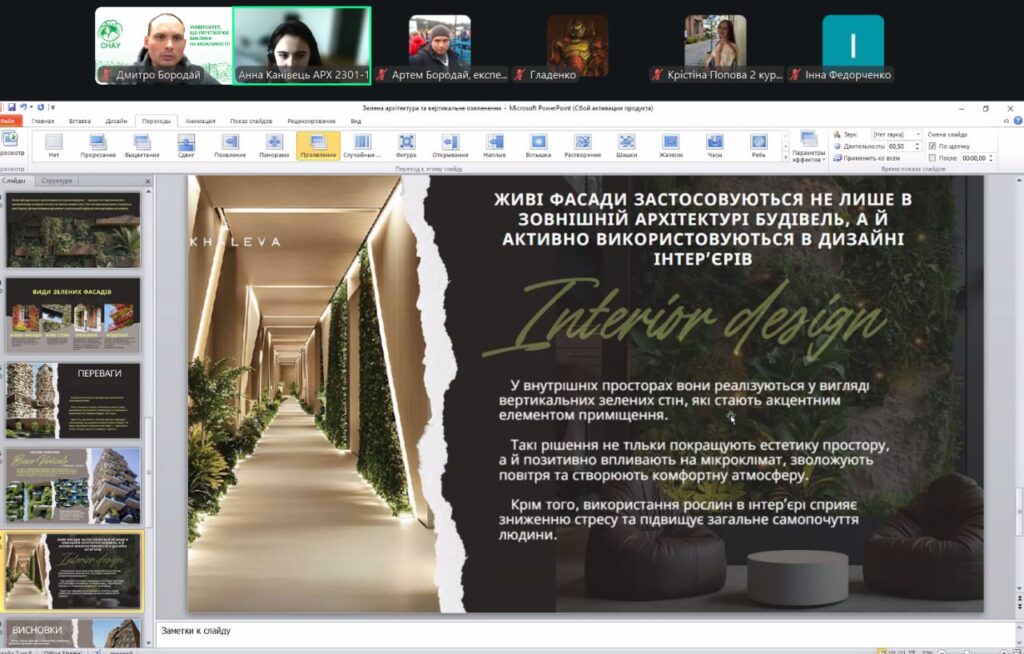Choose the Сдвиг transition icon
This screenshot has height=654, width=1024.
tap(186, 145)
